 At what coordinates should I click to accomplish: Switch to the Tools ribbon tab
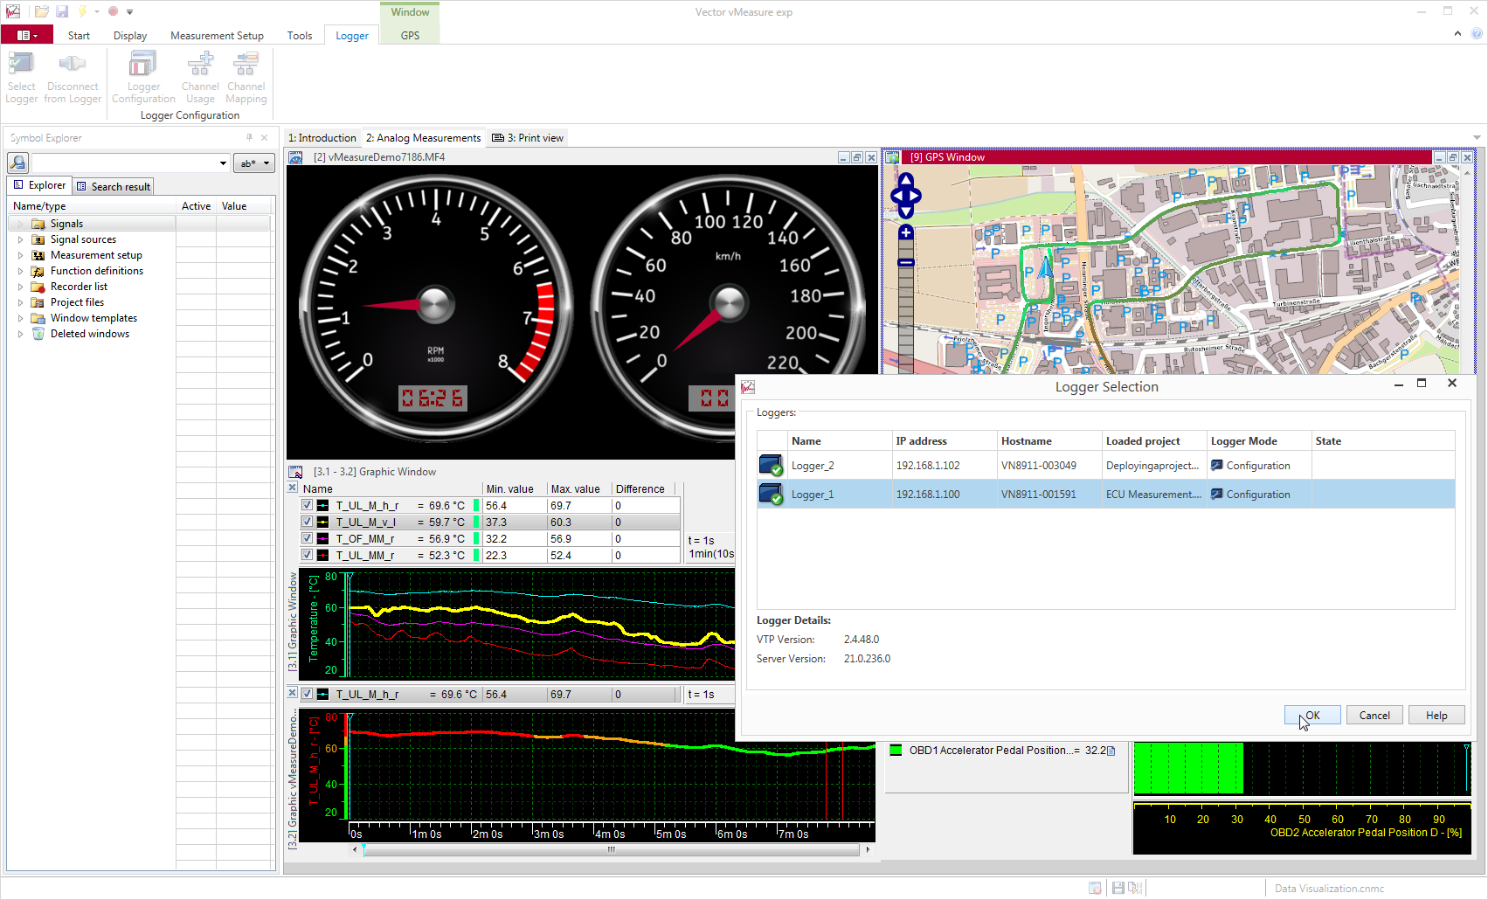tap(300, 35)
